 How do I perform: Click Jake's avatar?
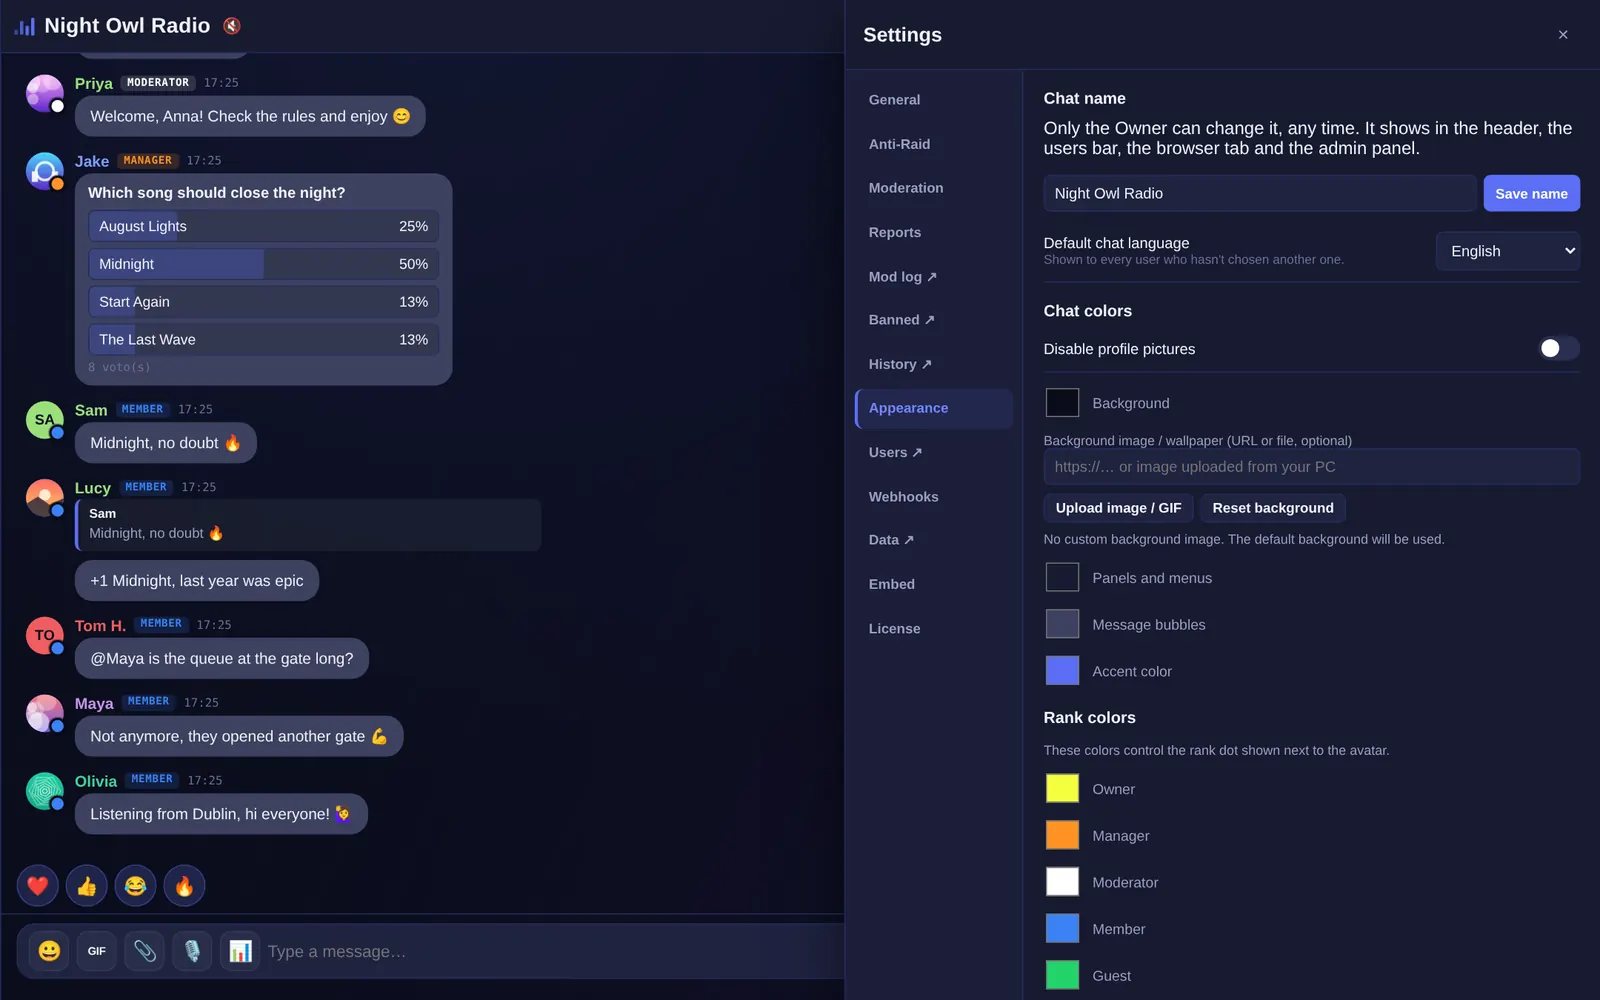click(45, 172)
